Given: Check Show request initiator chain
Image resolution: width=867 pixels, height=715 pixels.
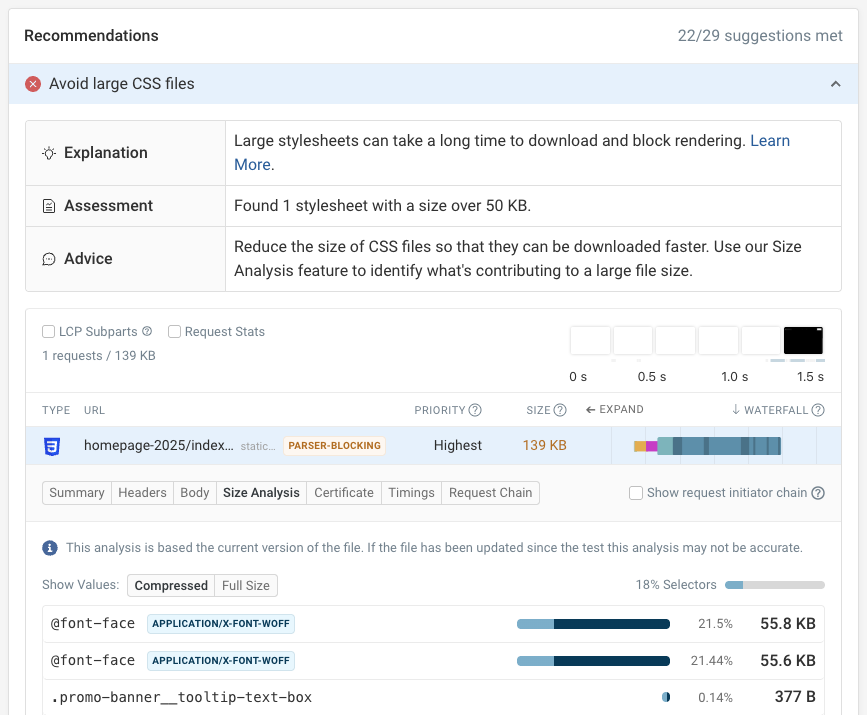Looking at the screenshot, I should pyautogui.click(x=635, y=493).
